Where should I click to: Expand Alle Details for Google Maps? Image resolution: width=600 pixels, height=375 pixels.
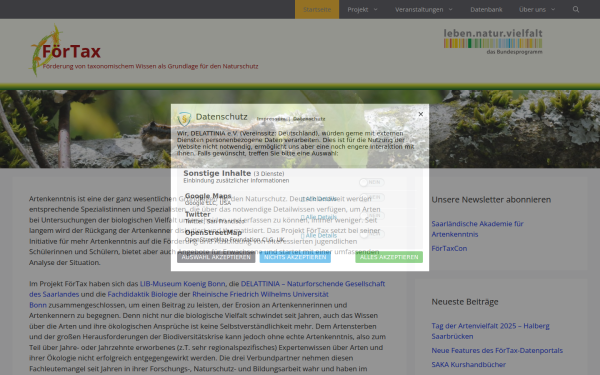pos(319,199)
